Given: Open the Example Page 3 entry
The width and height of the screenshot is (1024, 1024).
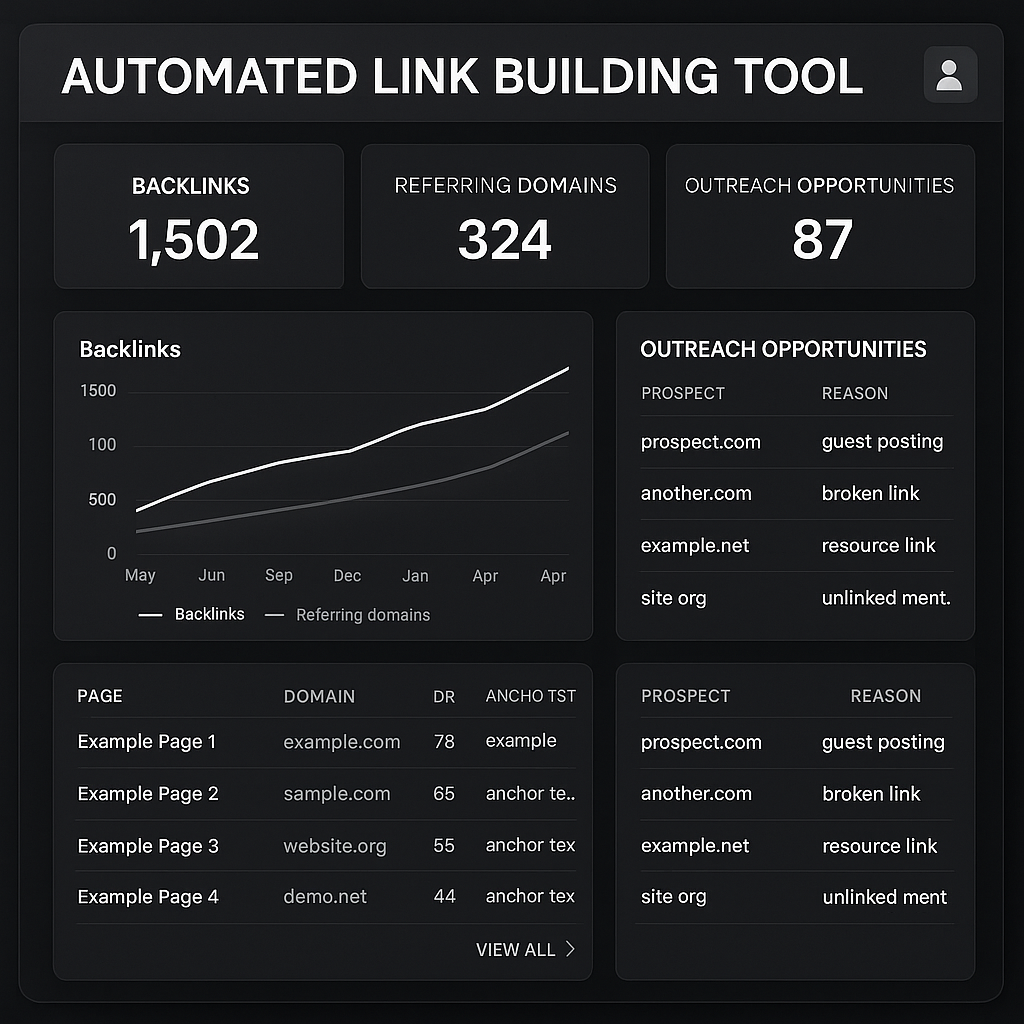Looking at the screenshot, I should coord(148,846).
